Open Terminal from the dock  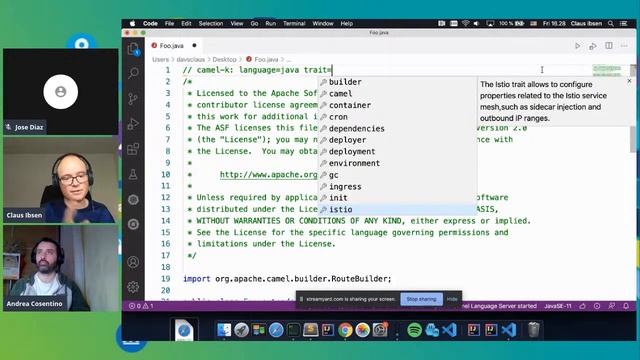293,330
